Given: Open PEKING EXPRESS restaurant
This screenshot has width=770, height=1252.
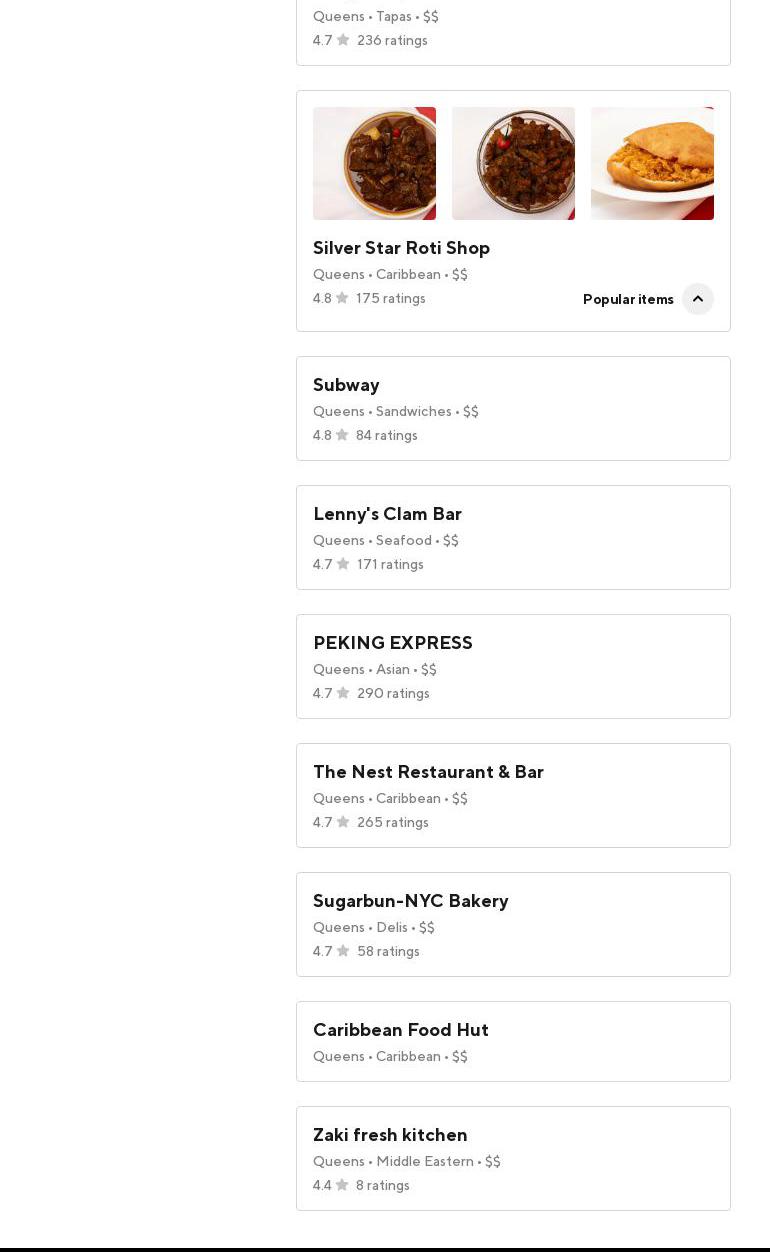Looking at the screenshot, I should pos(392,643).
